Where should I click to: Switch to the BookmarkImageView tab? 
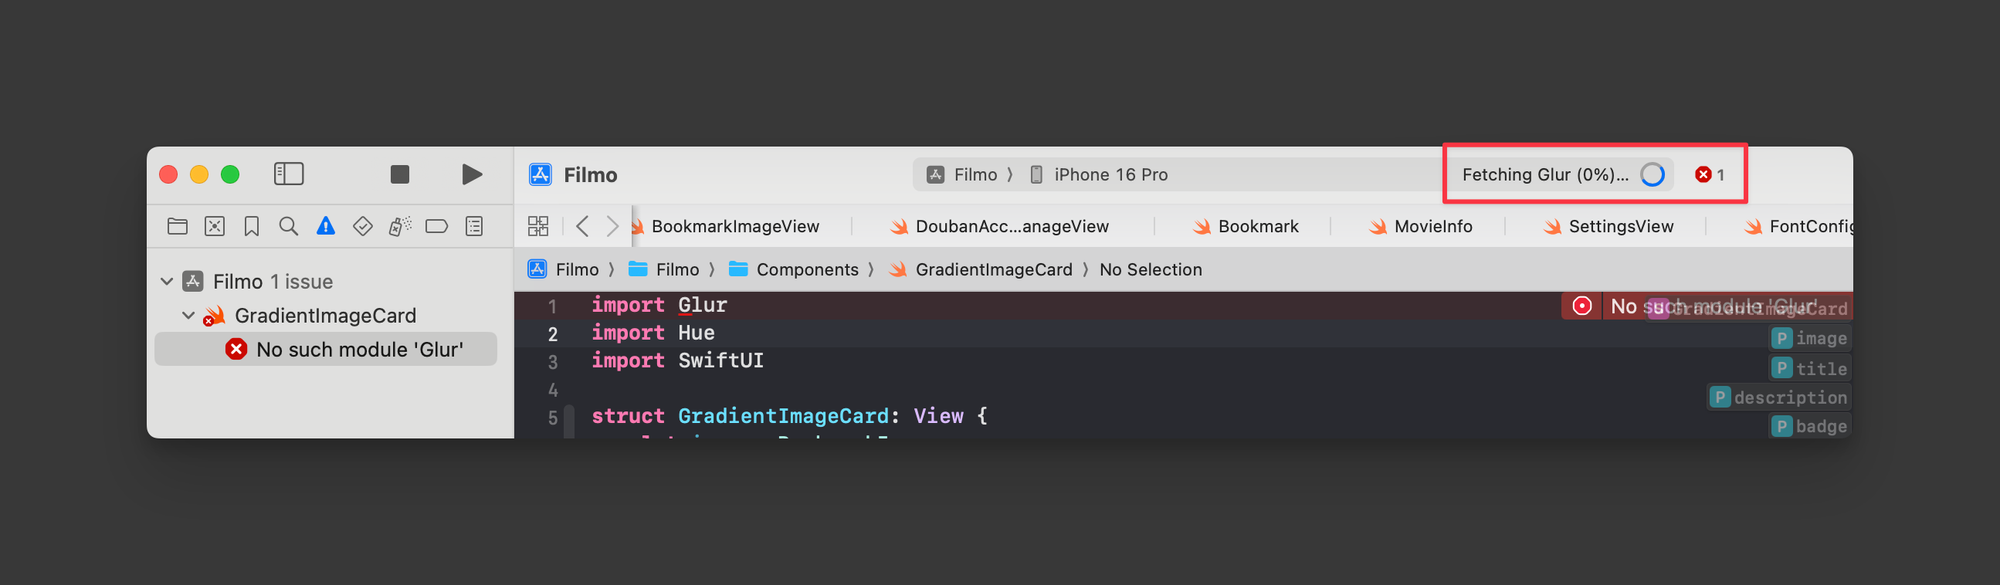pos(735,227)
